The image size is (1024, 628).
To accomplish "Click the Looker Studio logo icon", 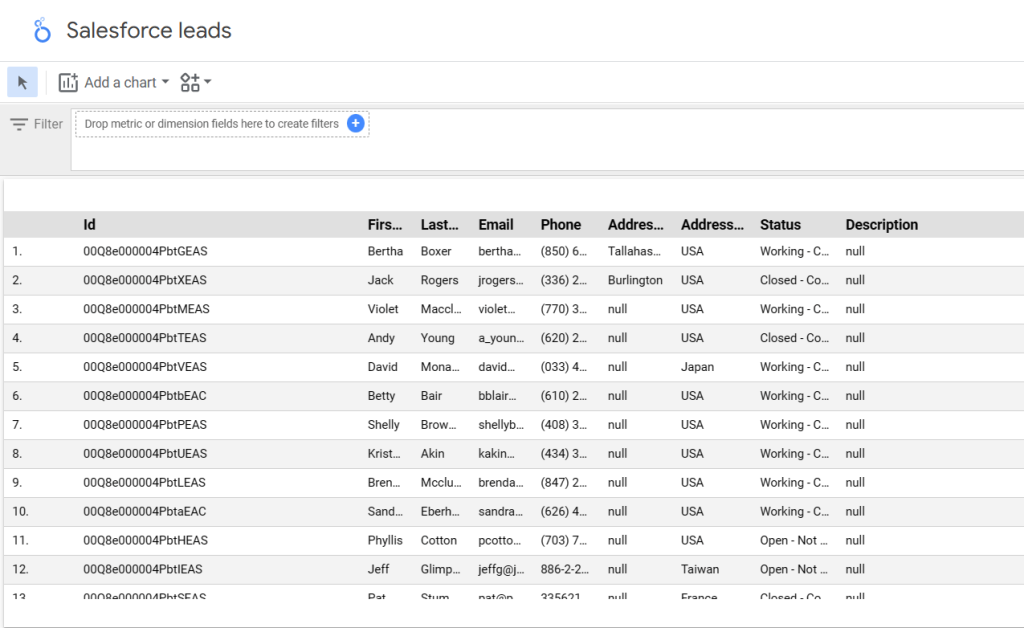I will (x=42, y=30).
